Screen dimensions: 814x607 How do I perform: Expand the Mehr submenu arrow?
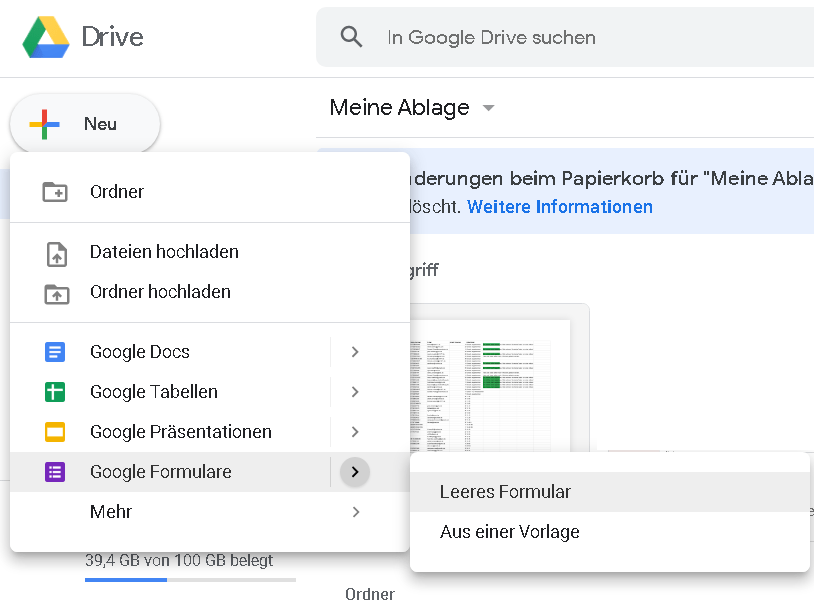[x=356, y=511]
